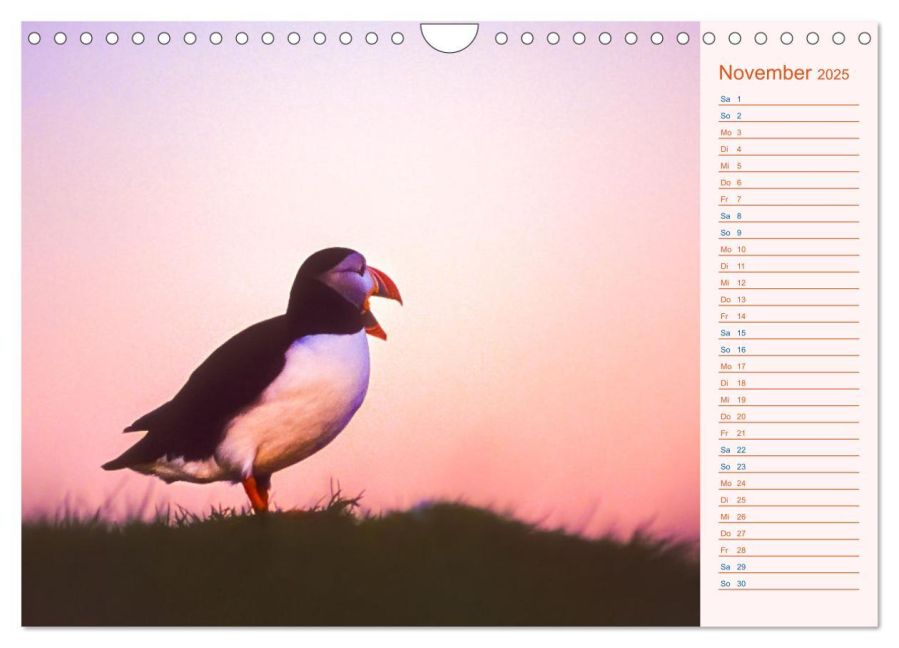The height and width of the screenshot is (648, 899).
Task: Select the Mo 24 date row
Action: click(788, 483)
